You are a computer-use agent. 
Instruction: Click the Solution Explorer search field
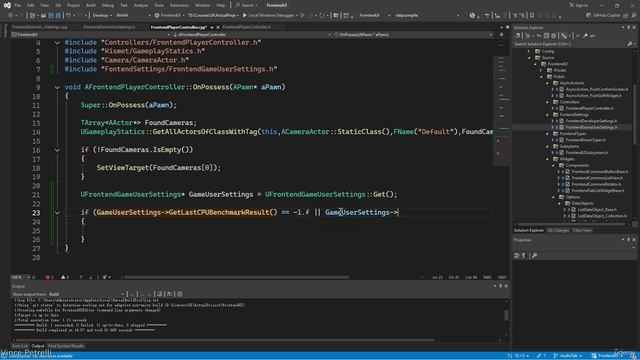click(569, 44)
